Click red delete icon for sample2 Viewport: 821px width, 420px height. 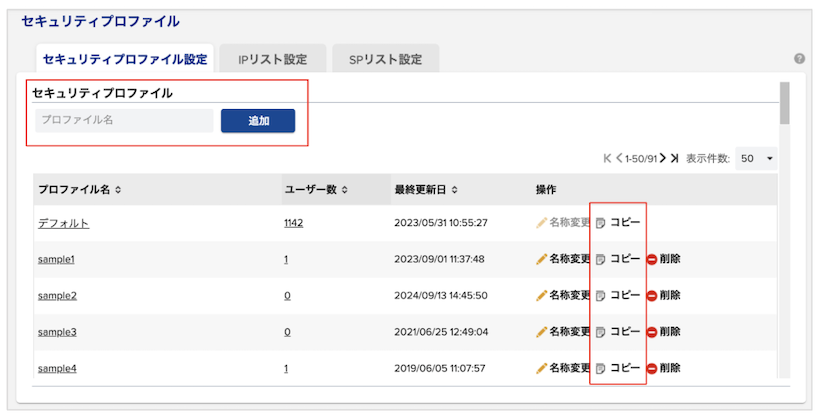(652, 296)
